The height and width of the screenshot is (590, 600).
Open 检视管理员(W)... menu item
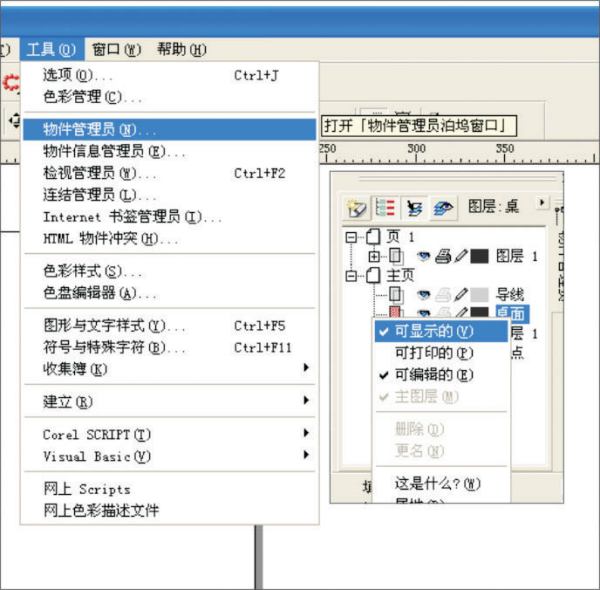pos(168,173)
